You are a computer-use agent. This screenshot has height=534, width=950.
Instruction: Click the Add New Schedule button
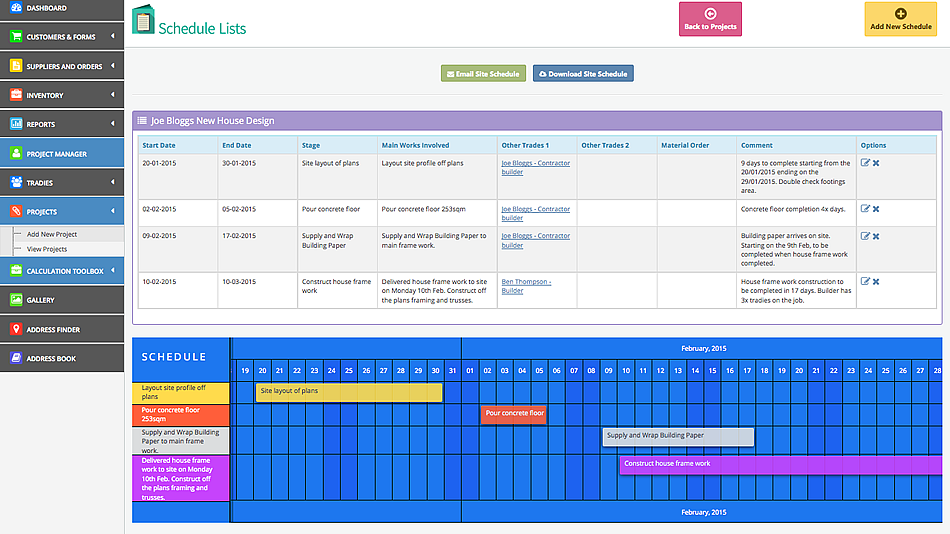coord(900,19)
